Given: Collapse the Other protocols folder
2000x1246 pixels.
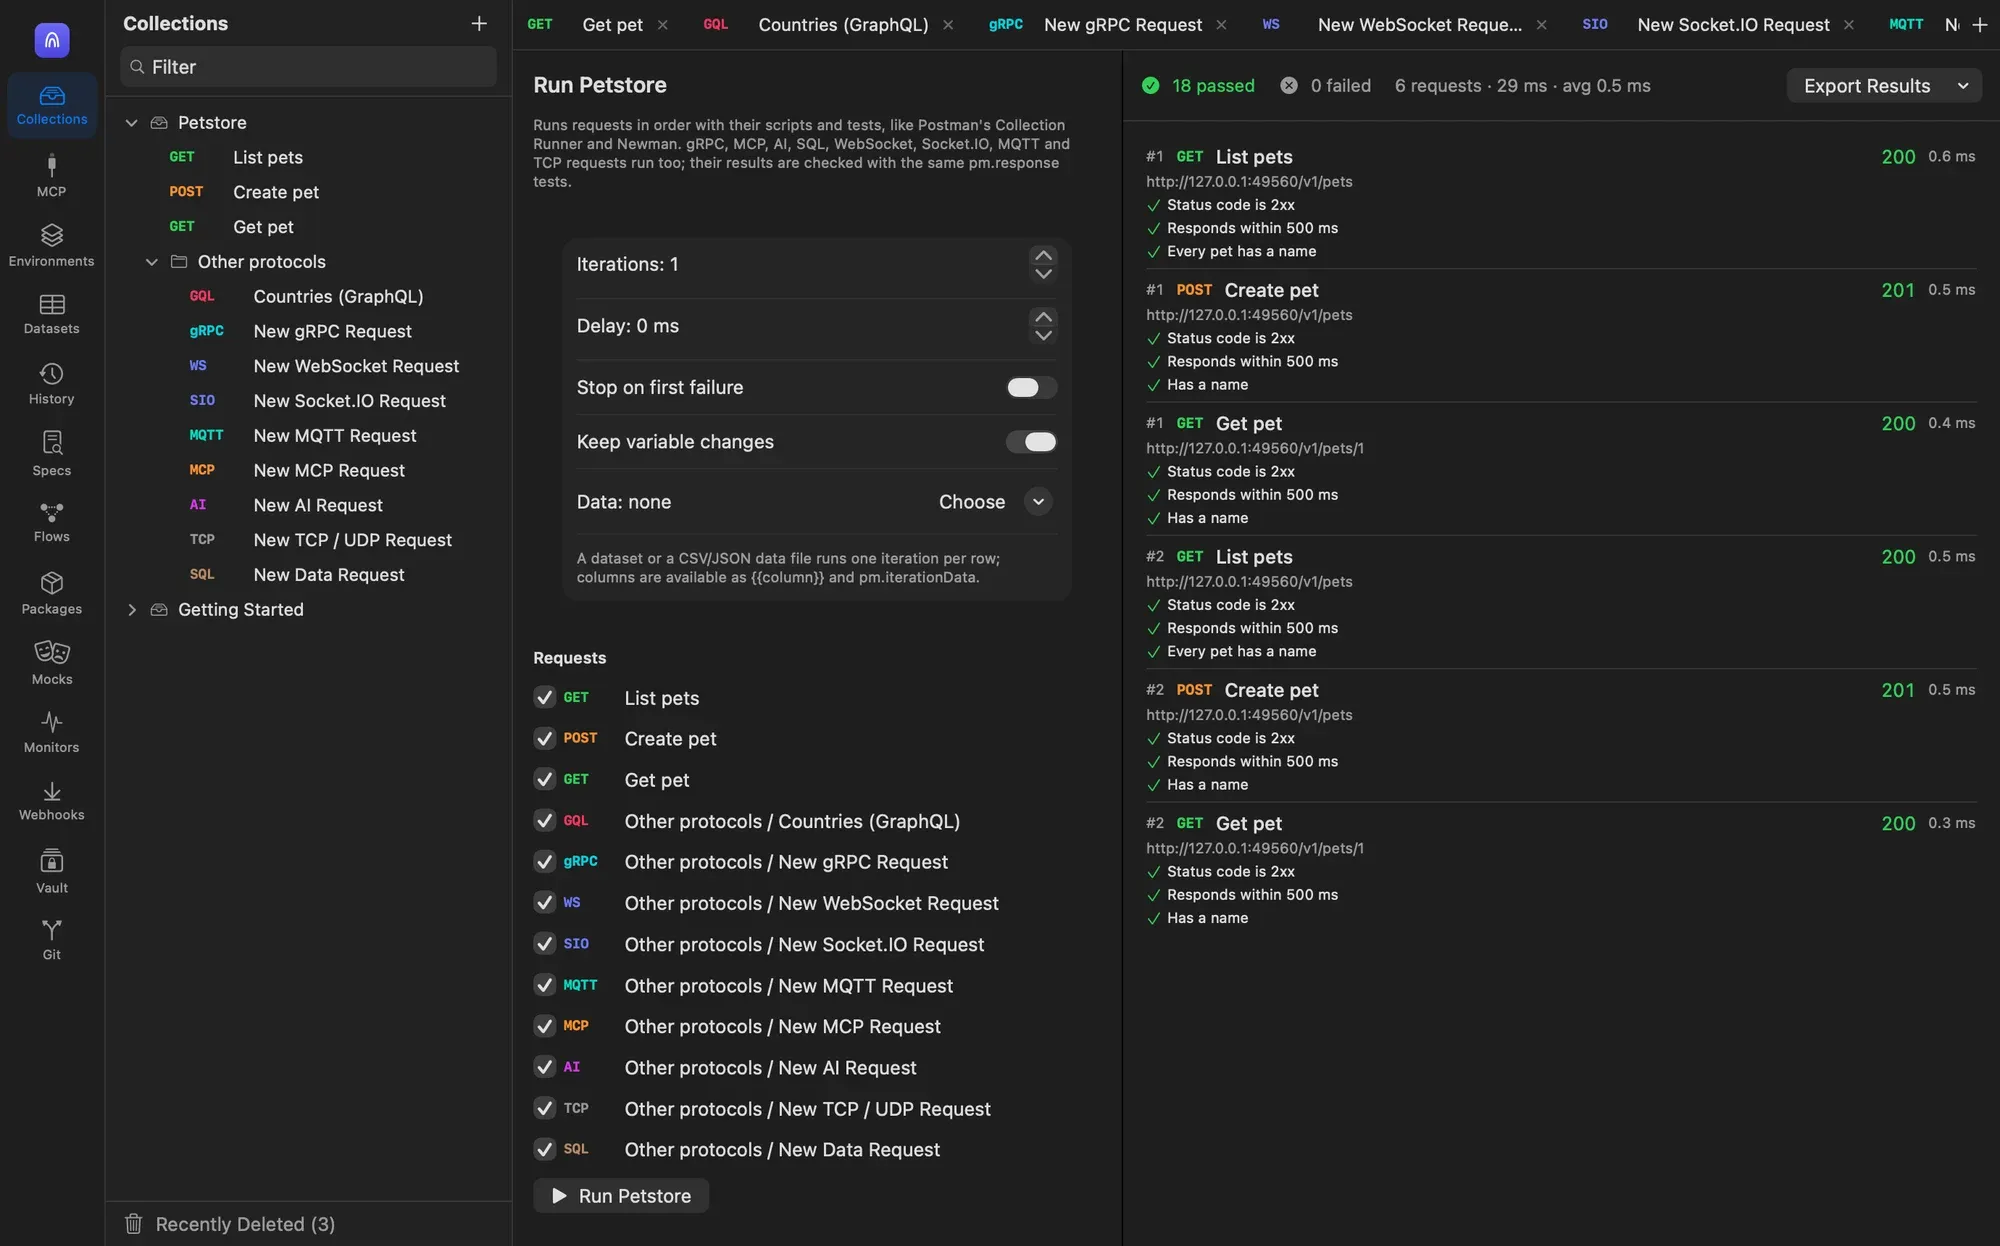Looking at the screenshot, I should pos(151,262).
